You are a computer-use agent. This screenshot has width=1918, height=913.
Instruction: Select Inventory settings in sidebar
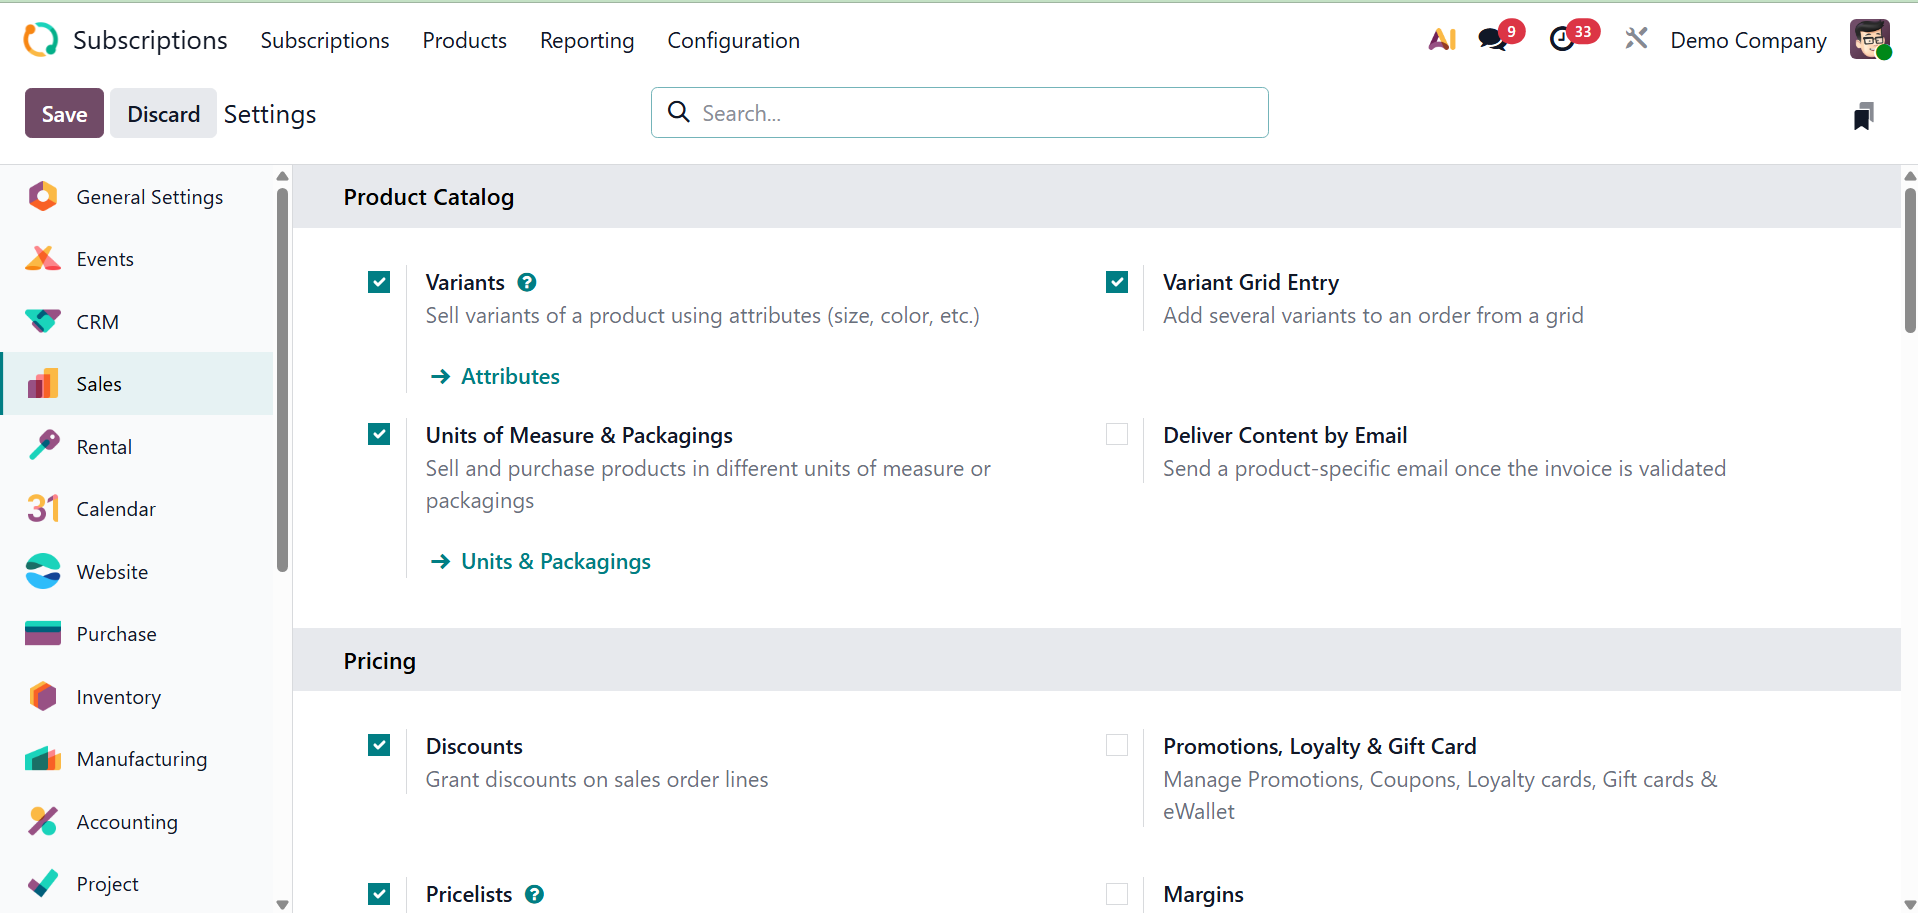coord(118,697)
